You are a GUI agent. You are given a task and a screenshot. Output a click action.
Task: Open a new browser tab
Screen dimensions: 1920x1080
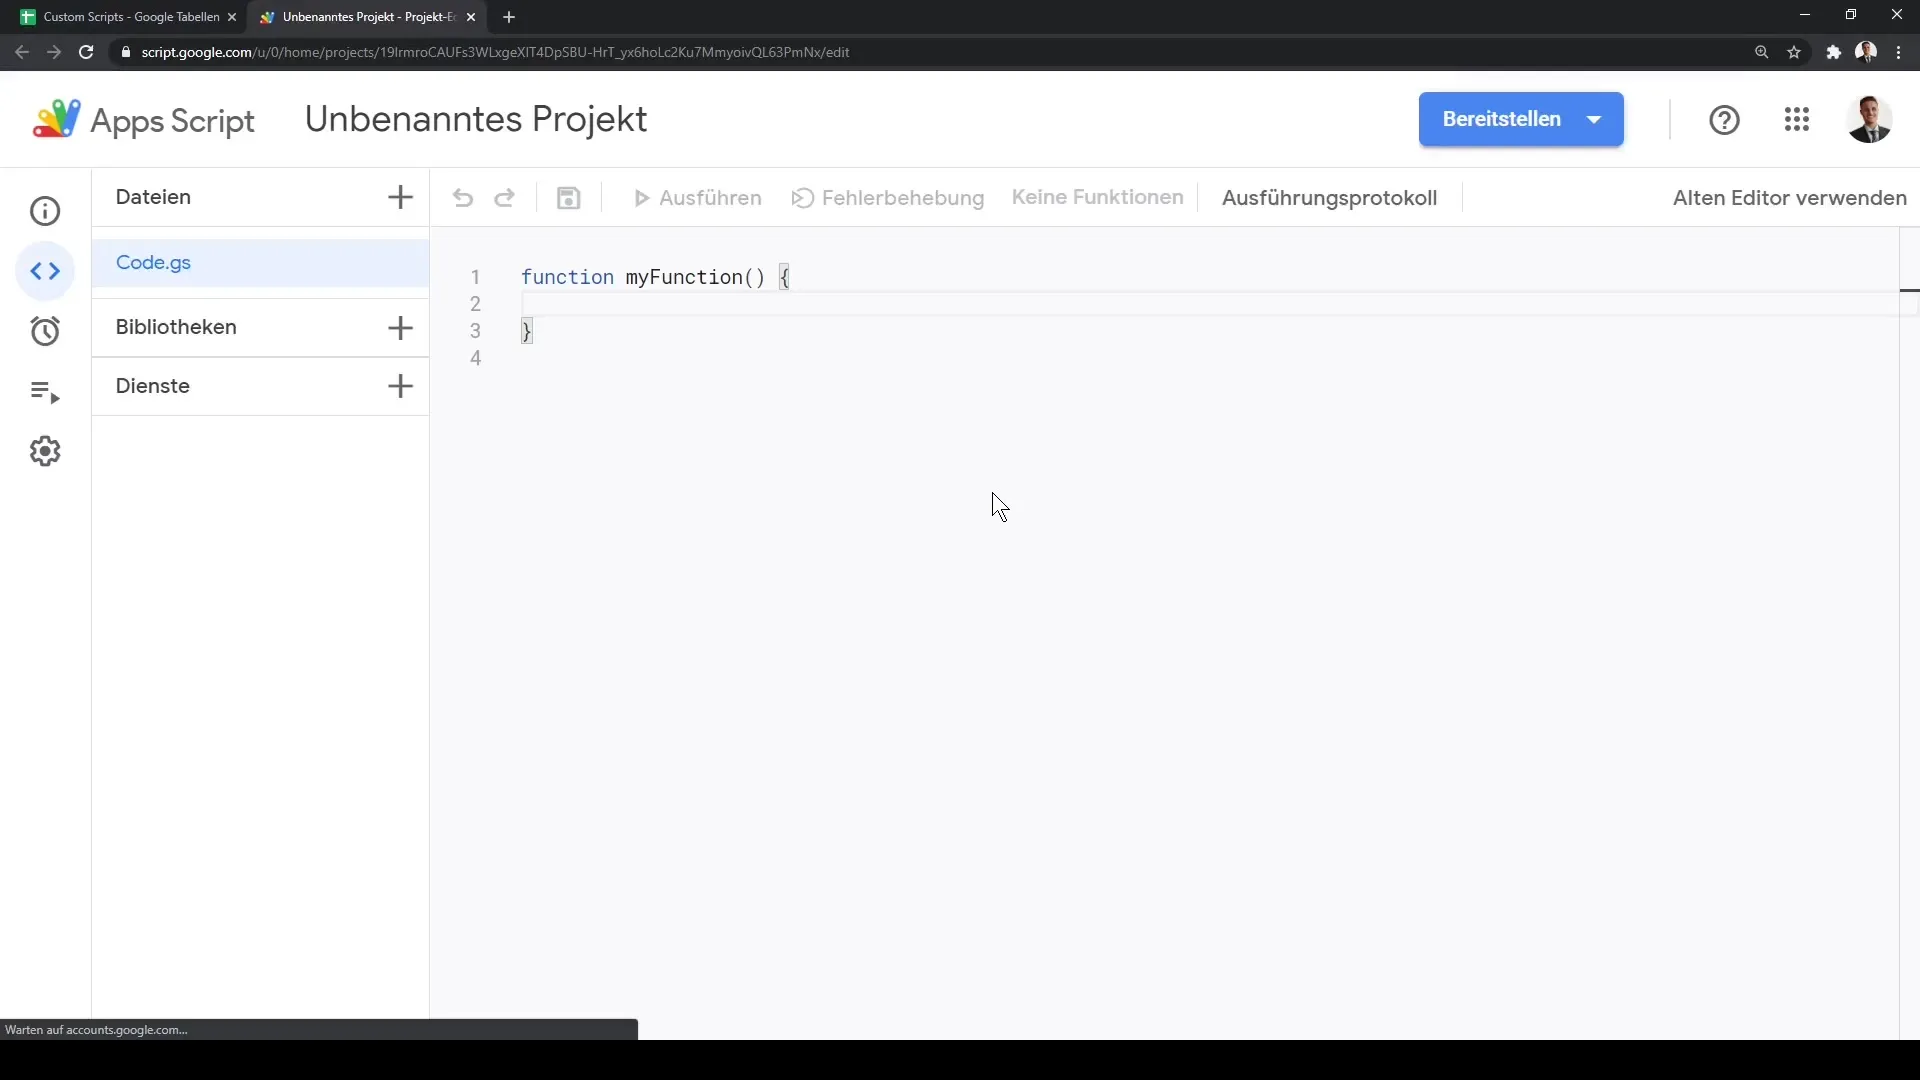point(509,17)
